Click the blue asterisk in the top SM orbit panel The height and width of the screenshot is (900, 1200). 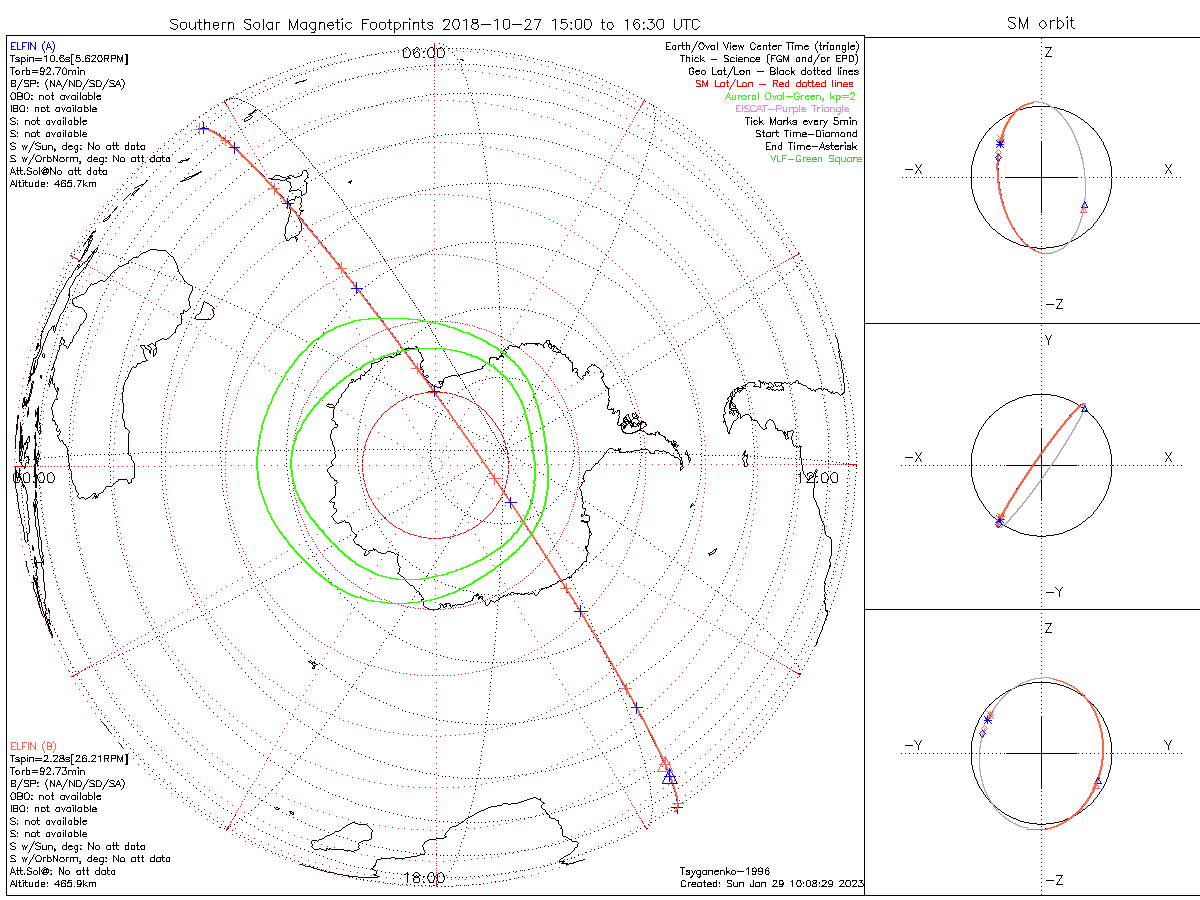999,145
